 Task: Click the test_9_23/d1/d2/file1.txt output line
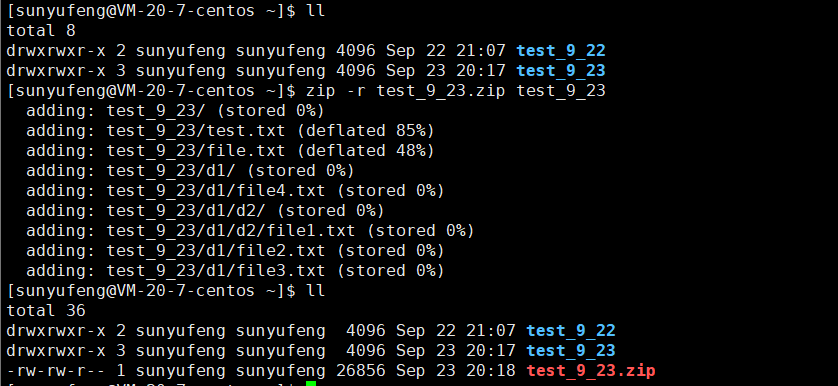pos(250,231)
